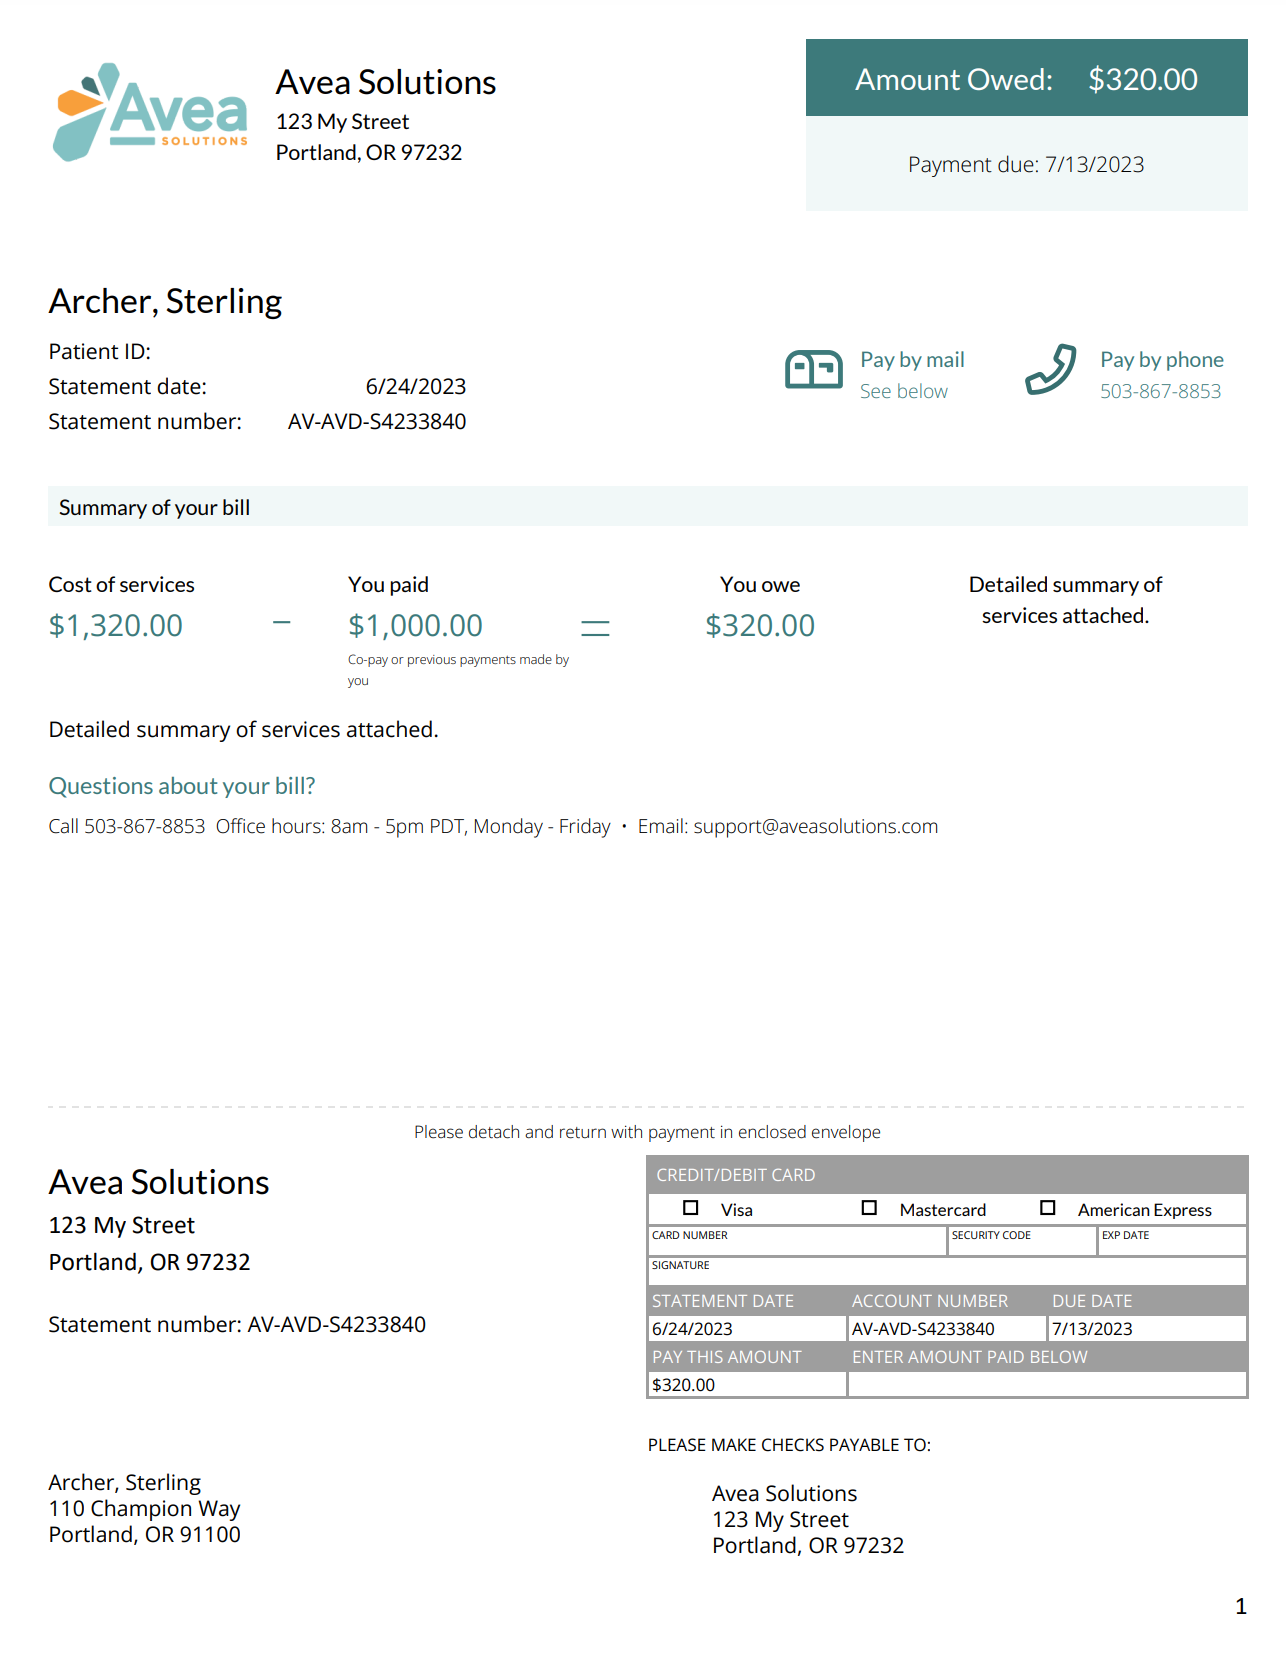Click Payment due: 7/13/2023 text
Viewport: 1286px width, 1670px height.
(x=1026, y=164)
